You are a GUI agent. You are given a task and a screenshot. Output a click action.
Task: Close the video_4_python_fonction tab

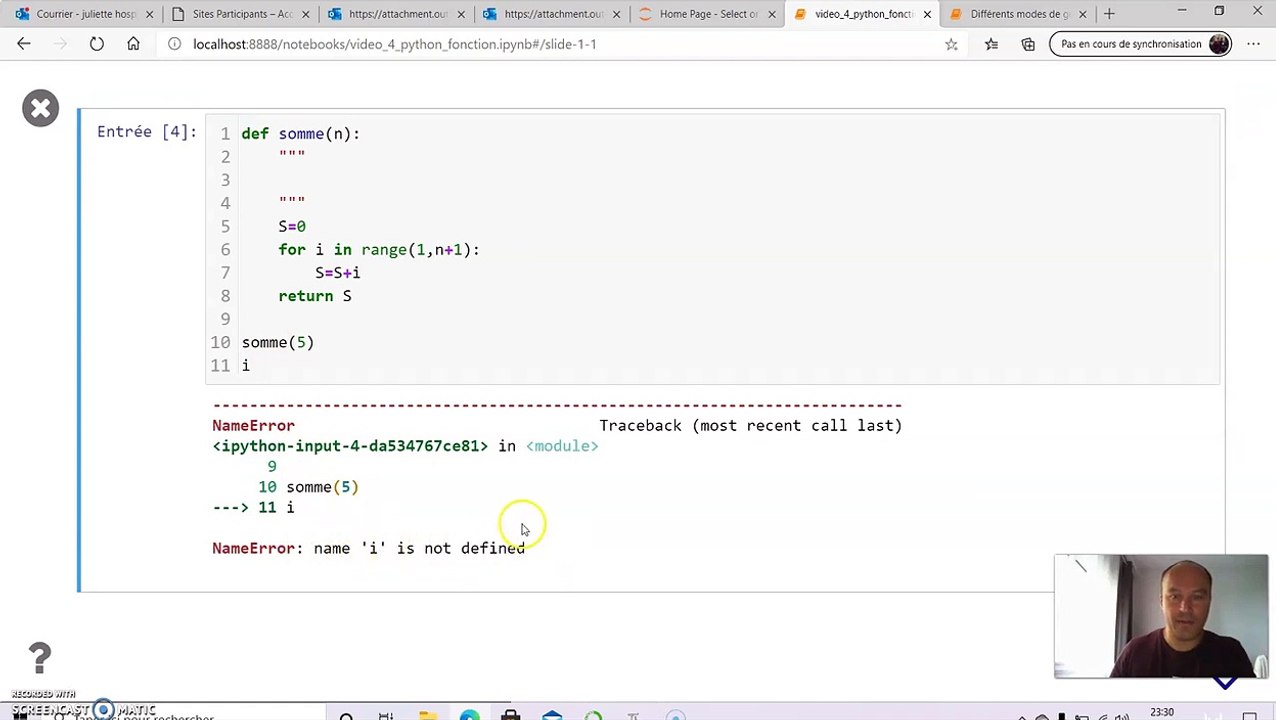pyautogui.click(x=927, y=14)
